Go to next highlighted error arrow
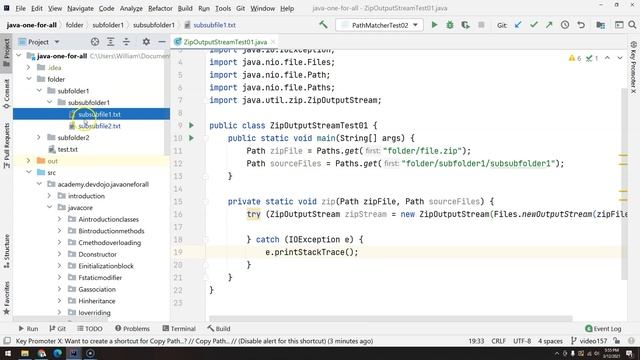Viewport: 640px width, 360px height. [x=620, y=58]
